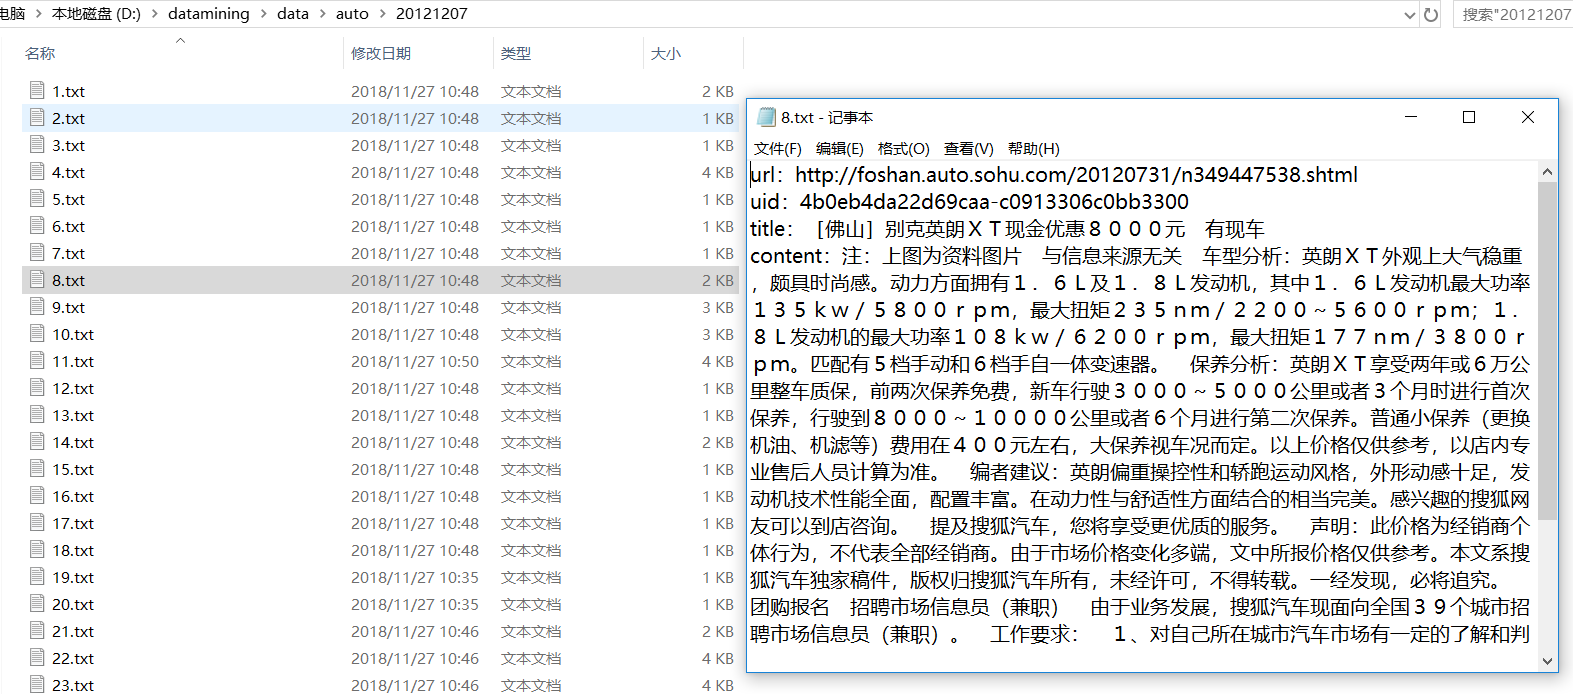Viewport: 1573px width, 694px height.
Task: Click the file icon of 21.txt
Action: [x=38, y=630]
